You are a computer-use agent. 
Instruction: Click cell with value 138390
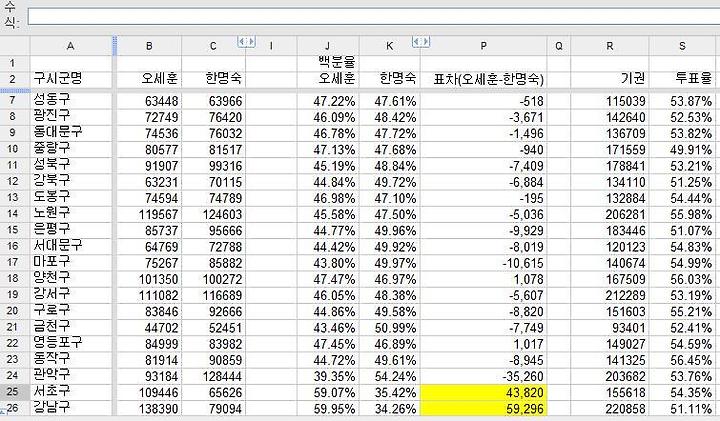click(x=149, y=409)
